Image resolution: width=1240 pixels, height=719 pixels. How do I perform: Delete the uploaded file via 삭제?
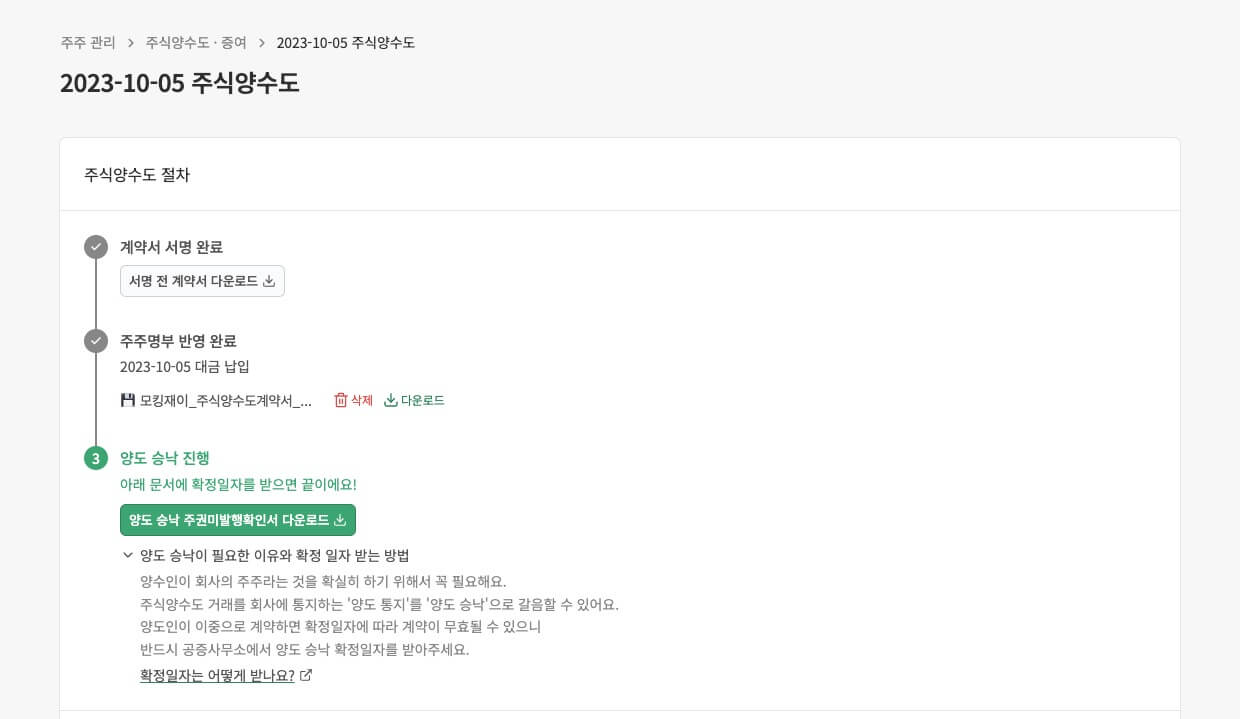(361, 400)
